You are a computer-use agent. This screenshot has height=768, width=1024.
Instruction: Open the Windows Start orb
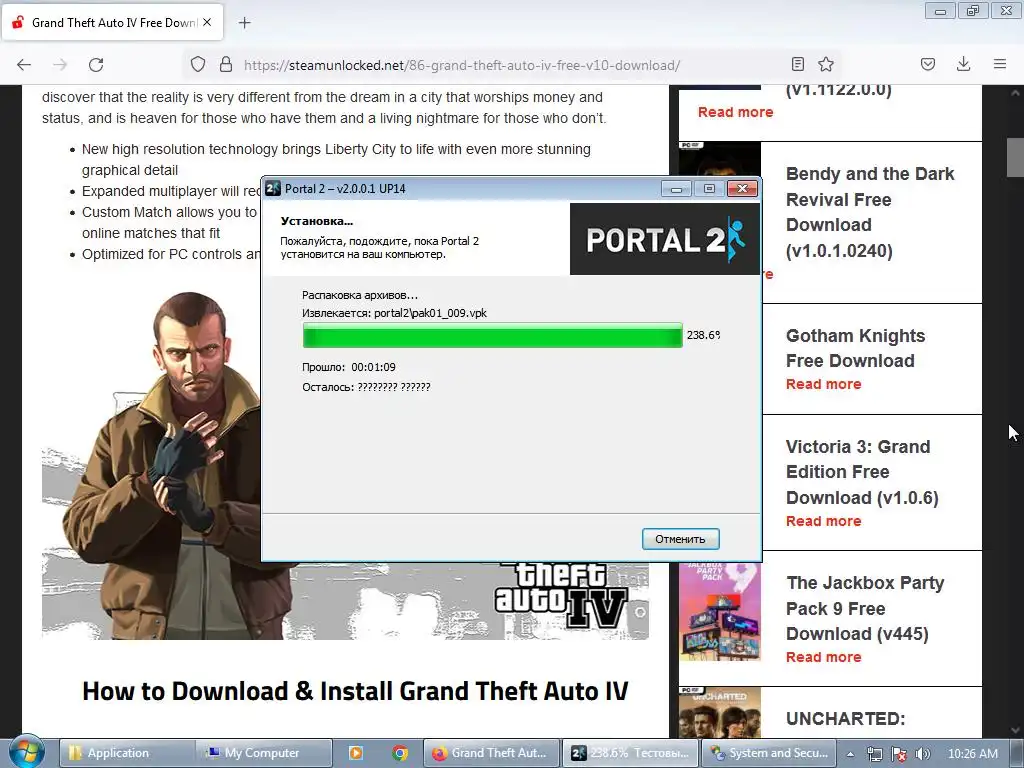coord(27,752)
